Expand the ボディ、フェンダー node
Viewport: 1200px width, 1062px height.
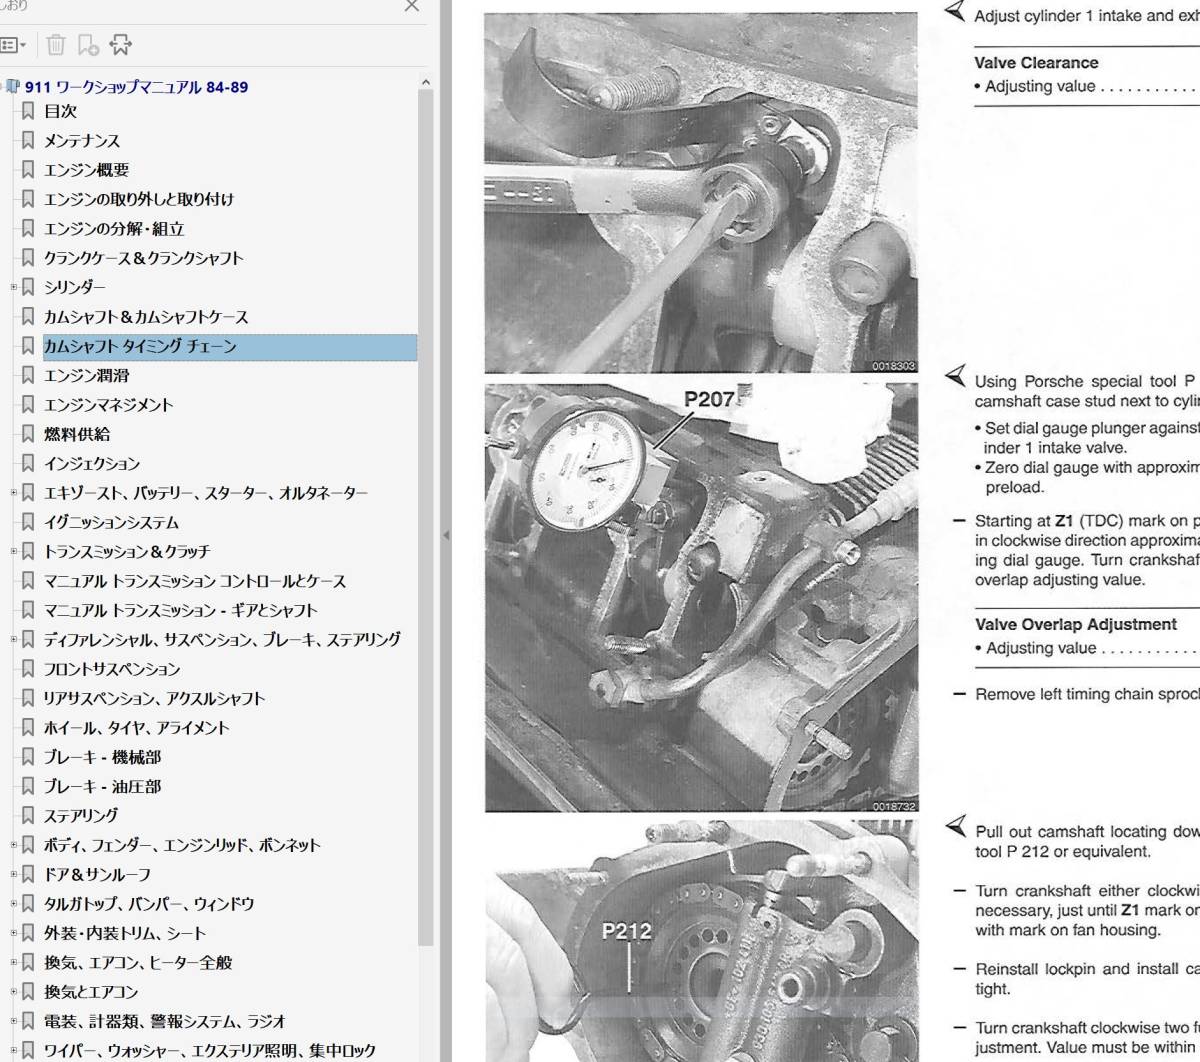point(14,845)
